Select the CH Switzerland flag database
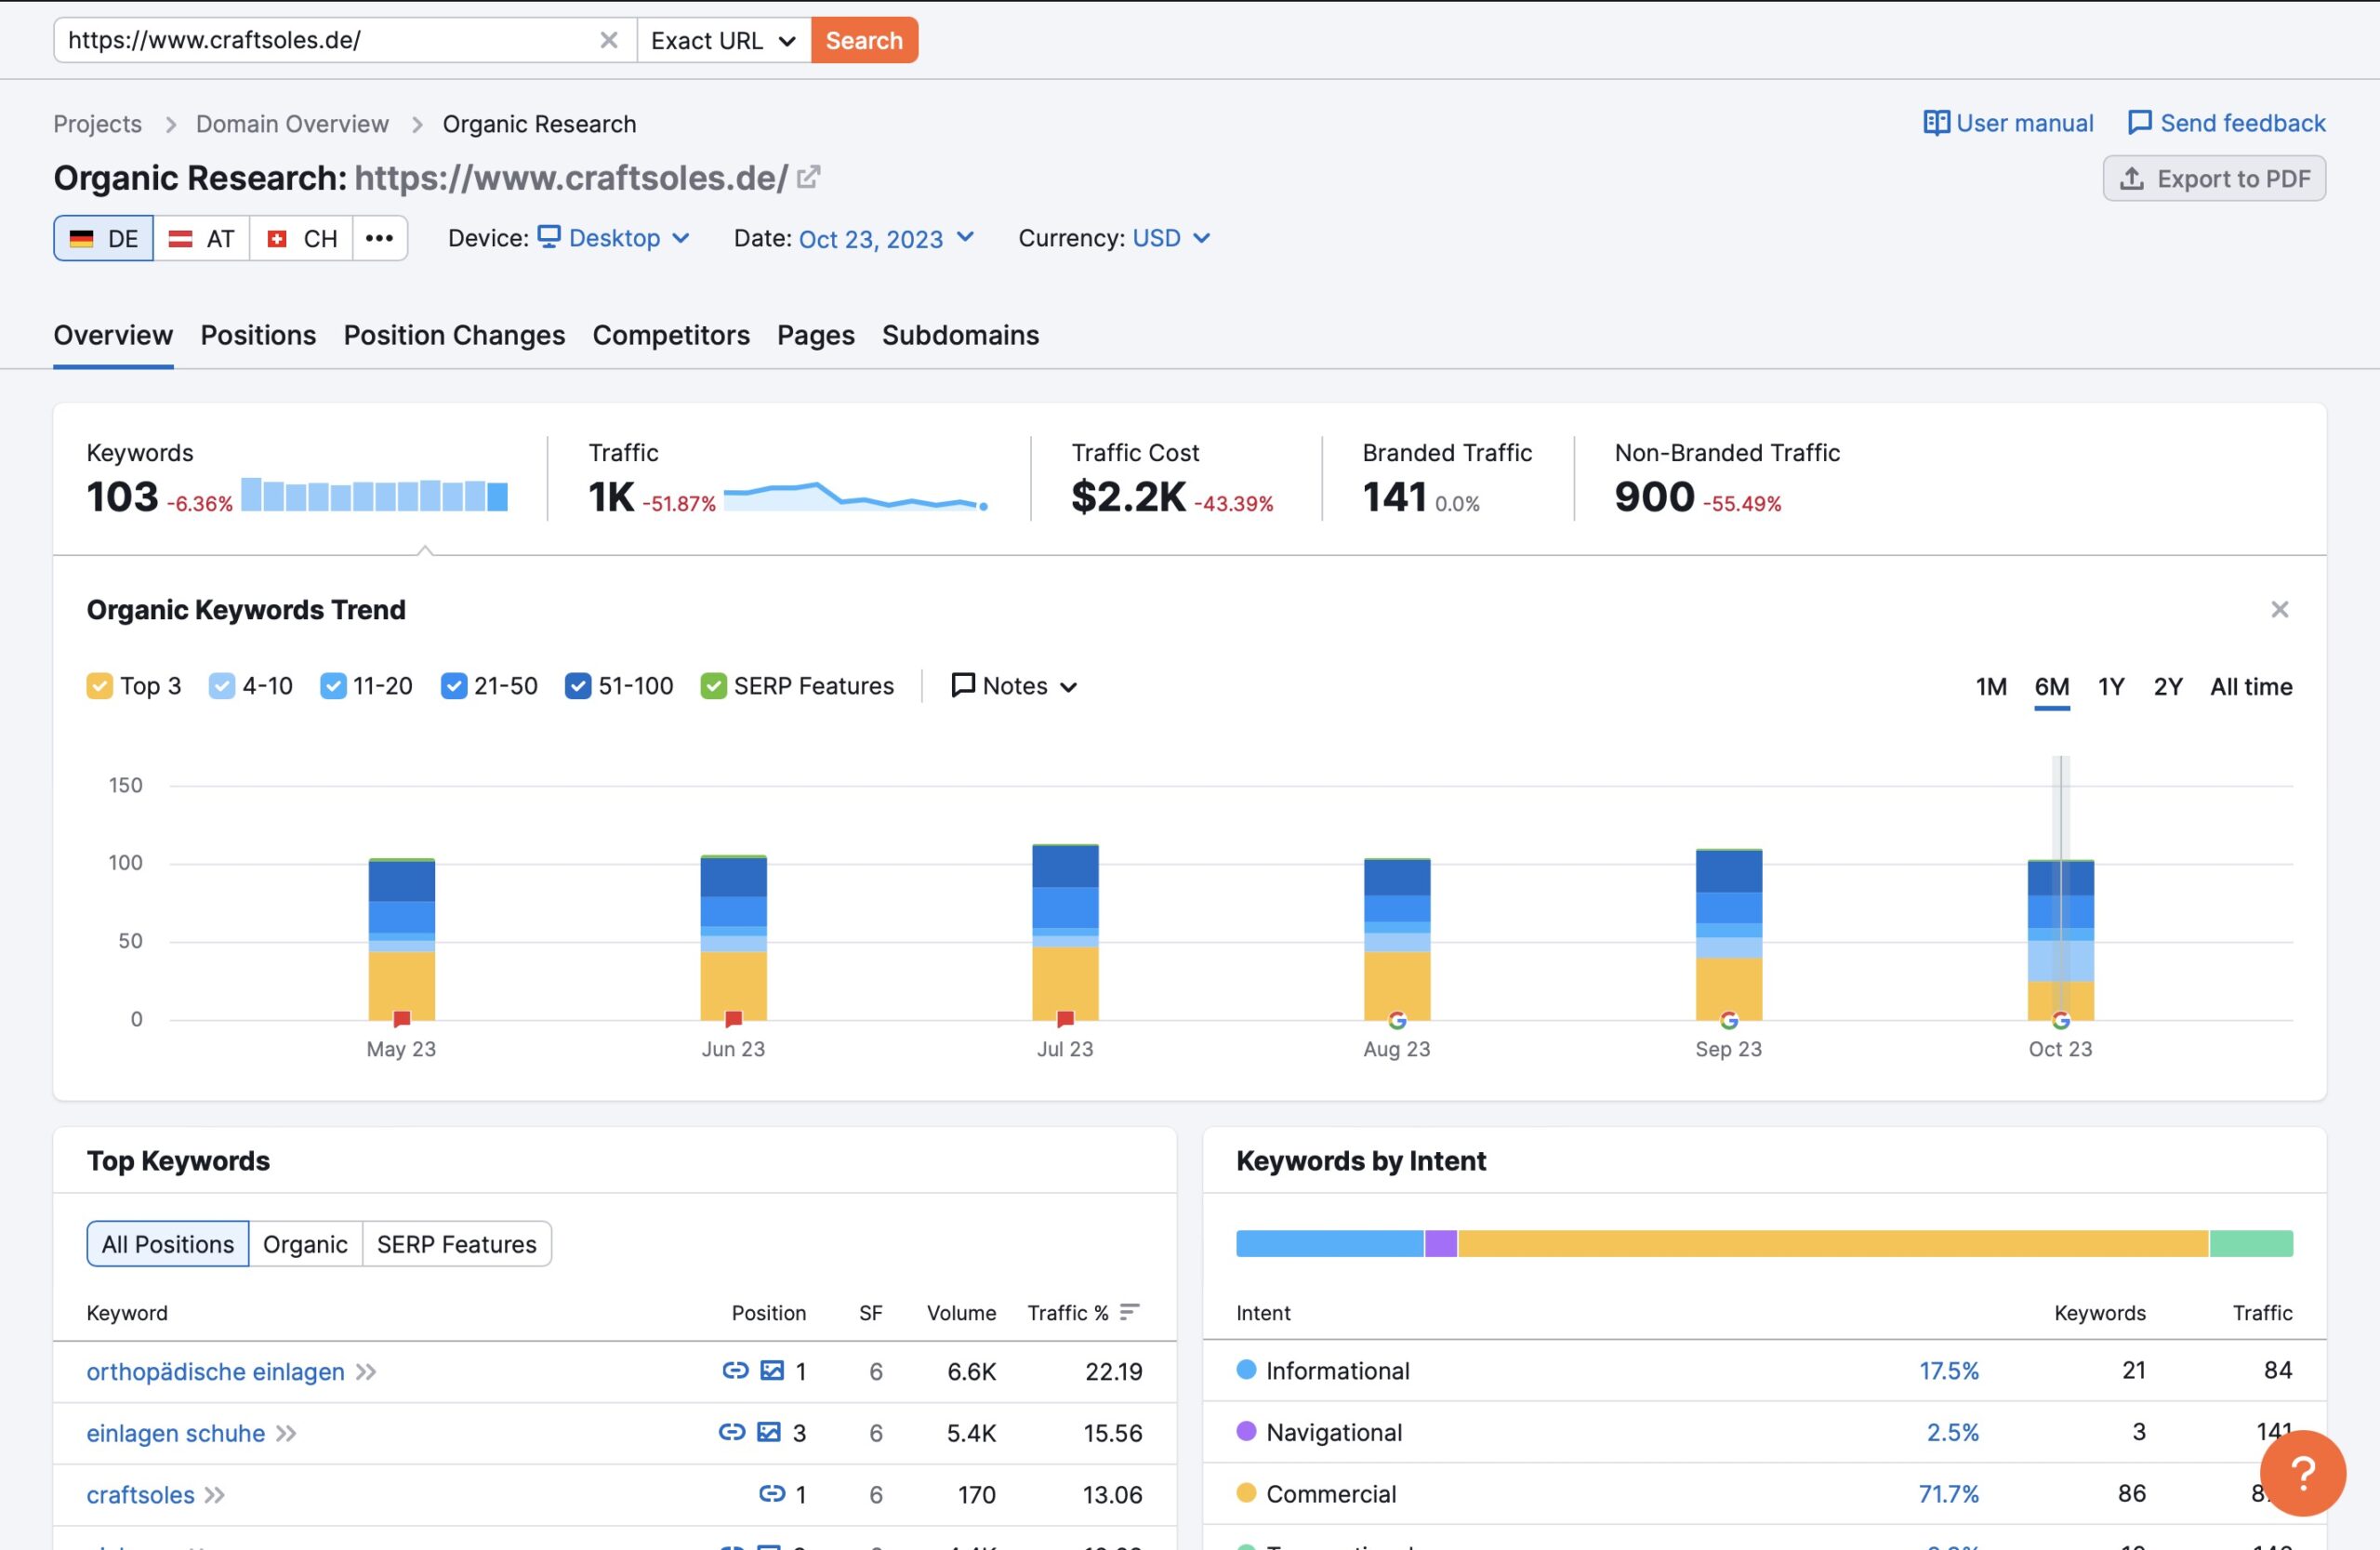 (x=301, y=238)
